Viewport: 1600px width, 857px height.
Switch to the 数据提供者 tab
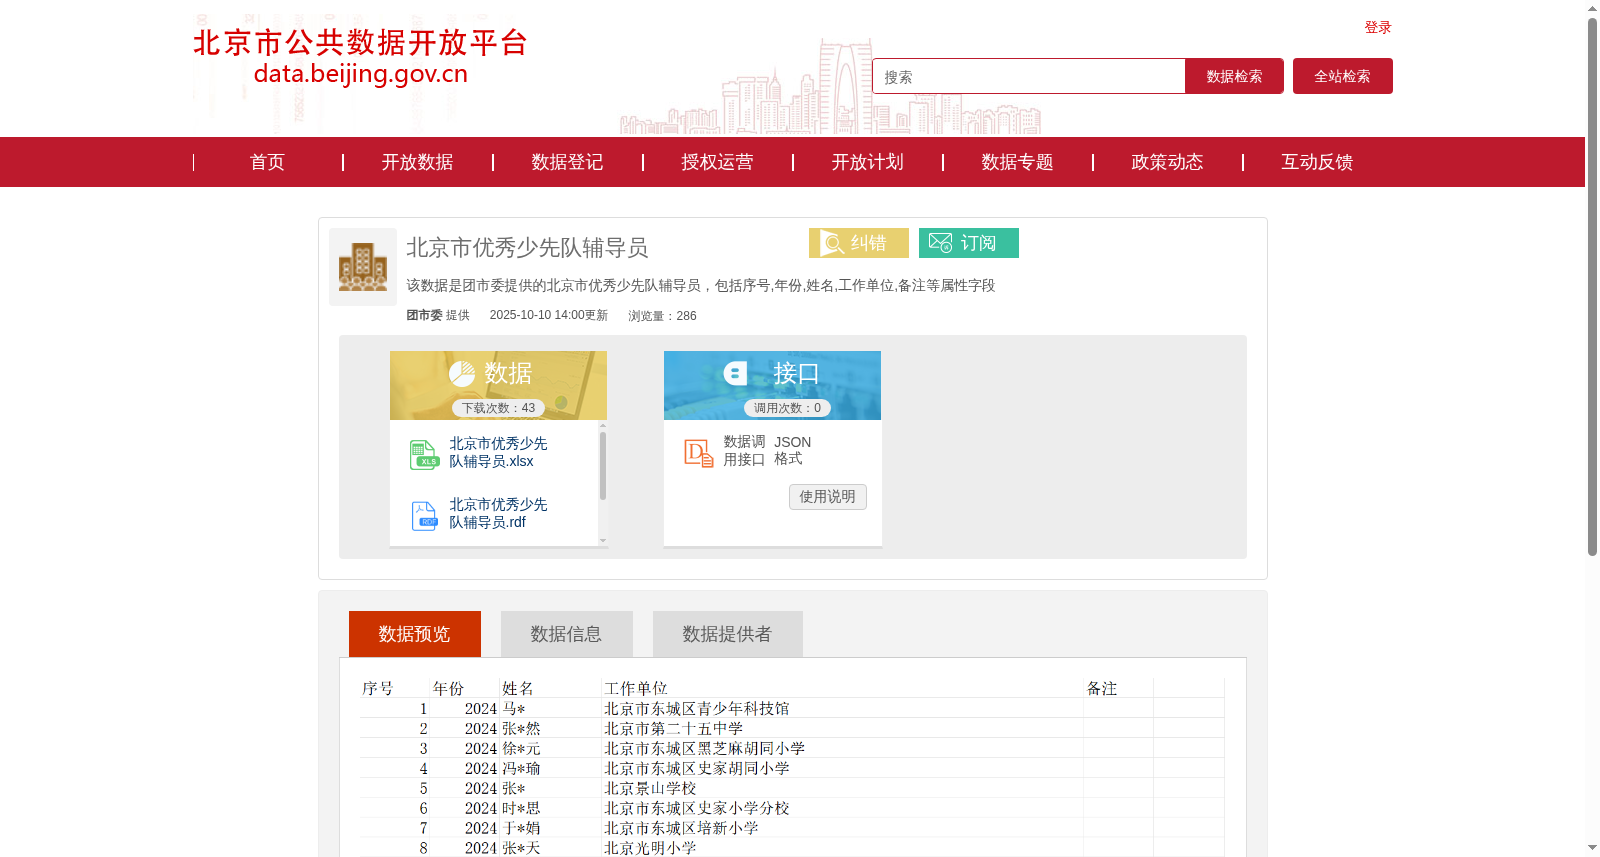coord(727,634)
